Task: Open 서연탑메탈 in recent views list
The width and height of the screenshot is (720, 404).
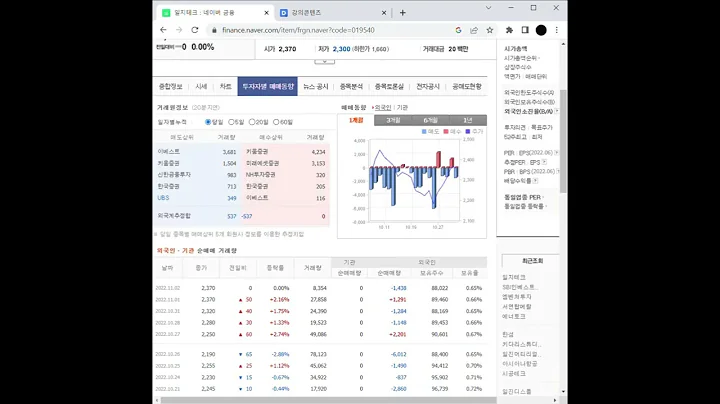Action: pos(517,307)
